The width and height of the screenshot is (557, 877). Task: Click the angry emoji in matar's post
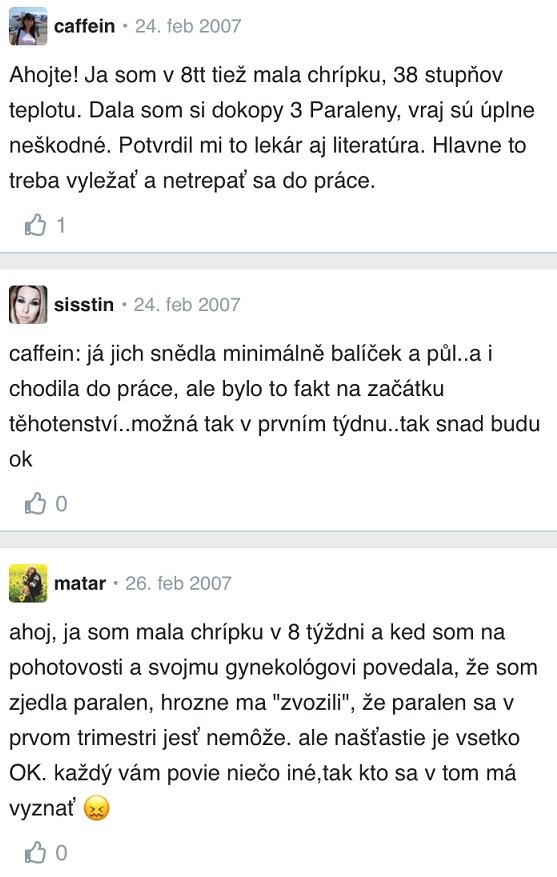(x=97, y=808)
